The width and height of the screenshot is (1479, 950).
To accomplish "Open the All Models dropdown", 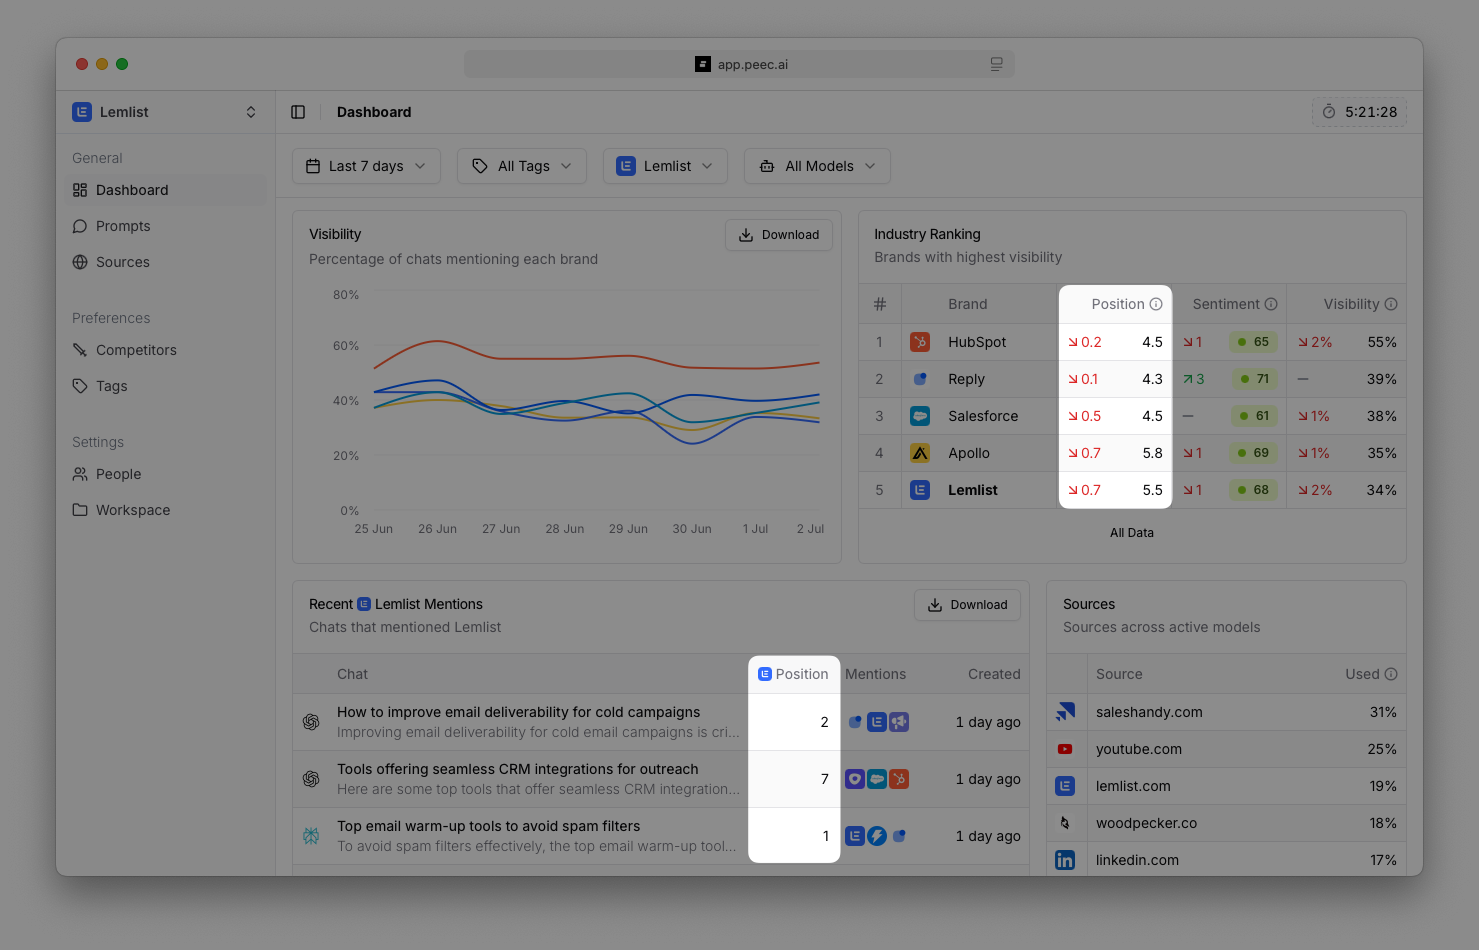I will pos(816,166).
